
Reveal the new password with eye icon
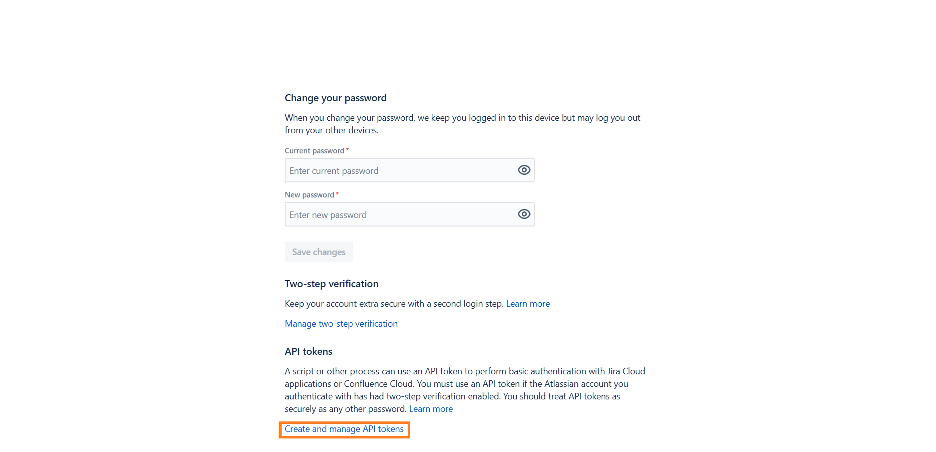[x=523, y=214]
